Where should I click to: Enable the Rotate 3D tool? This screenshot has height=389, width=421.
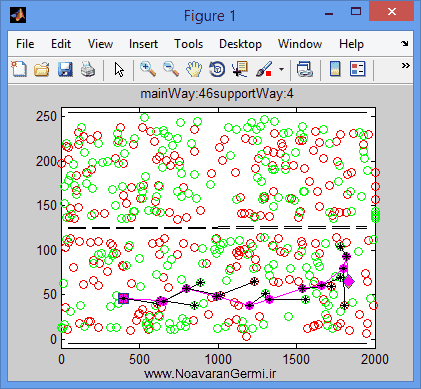click(217, 69)
